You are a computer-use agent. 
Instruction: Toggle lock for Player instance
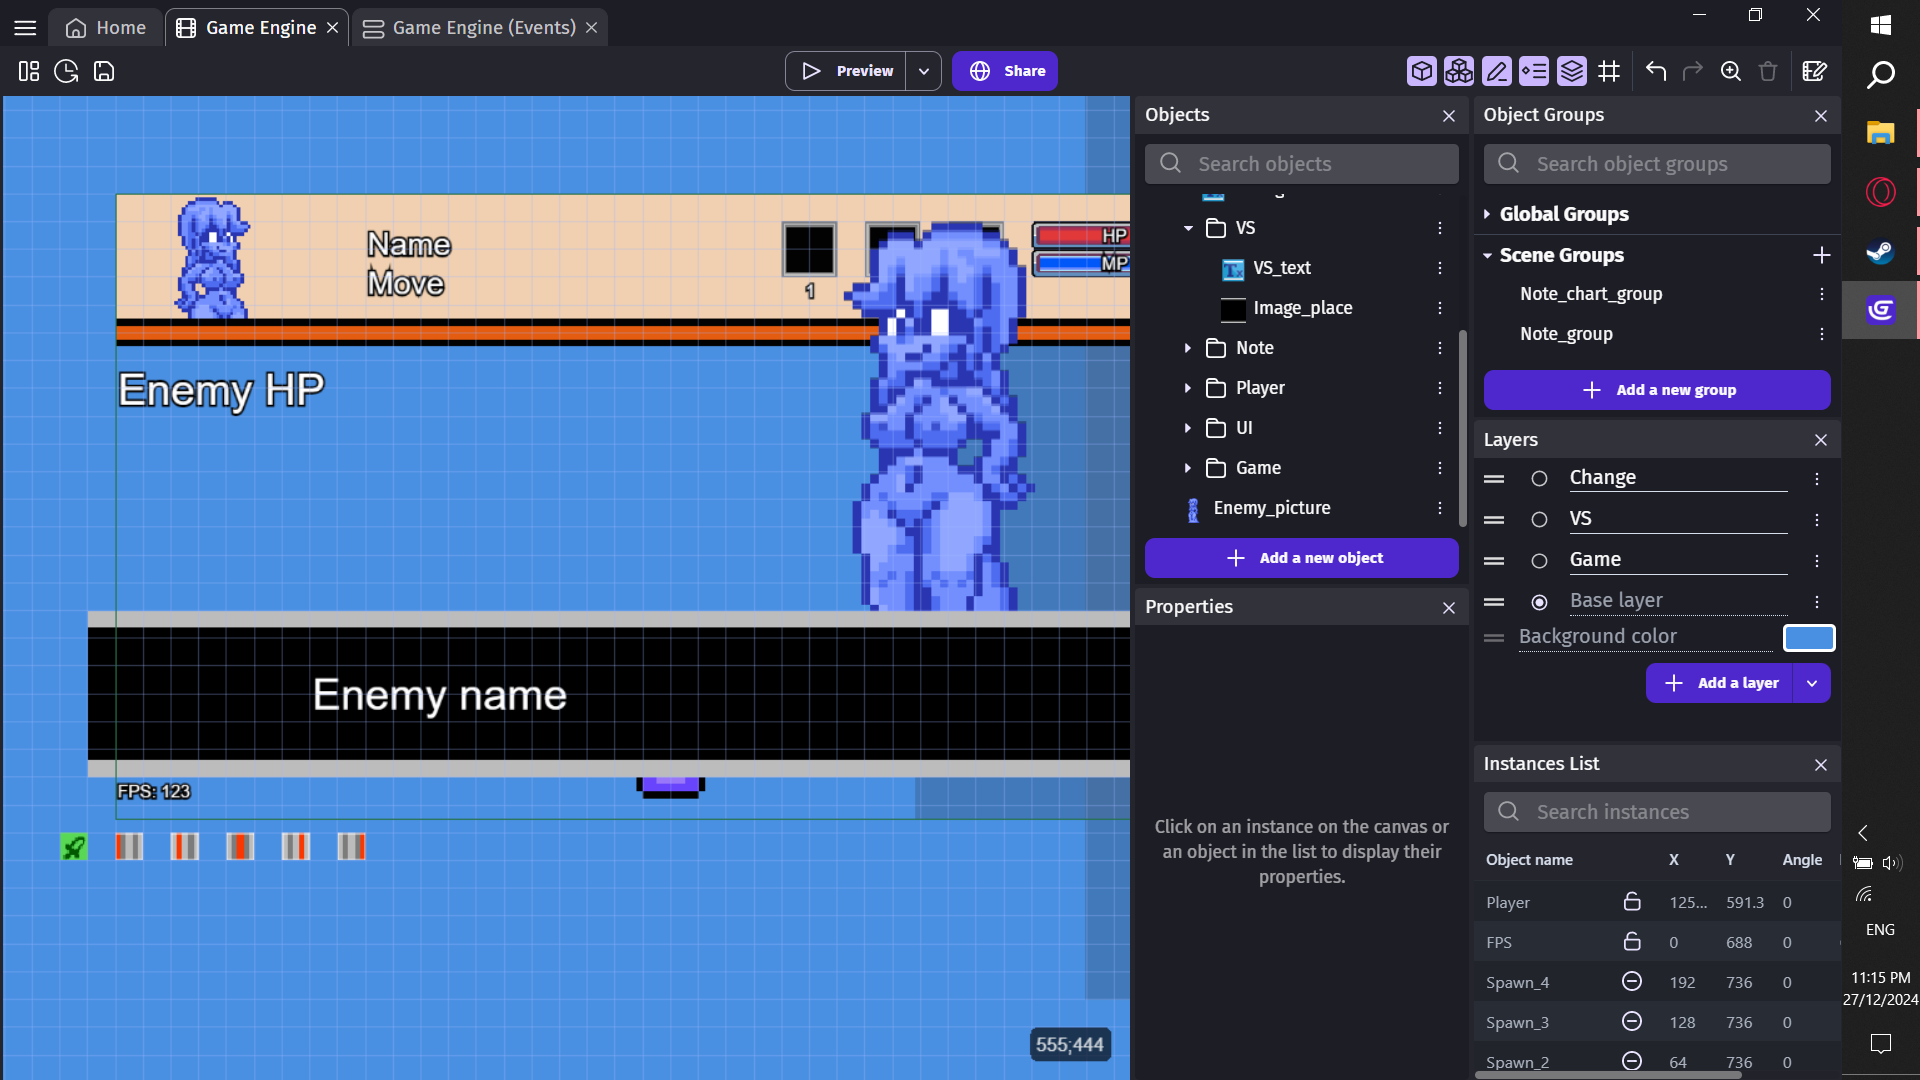click(x=1632, y=902)
